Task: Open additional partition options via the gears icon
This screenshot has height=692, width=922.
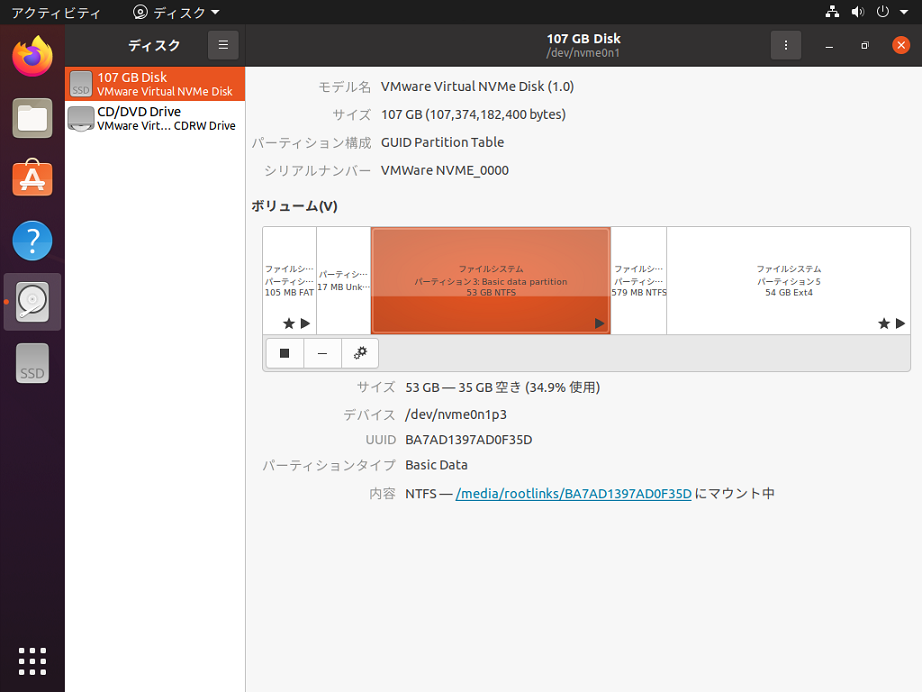Action: click(x=360, y=353)
